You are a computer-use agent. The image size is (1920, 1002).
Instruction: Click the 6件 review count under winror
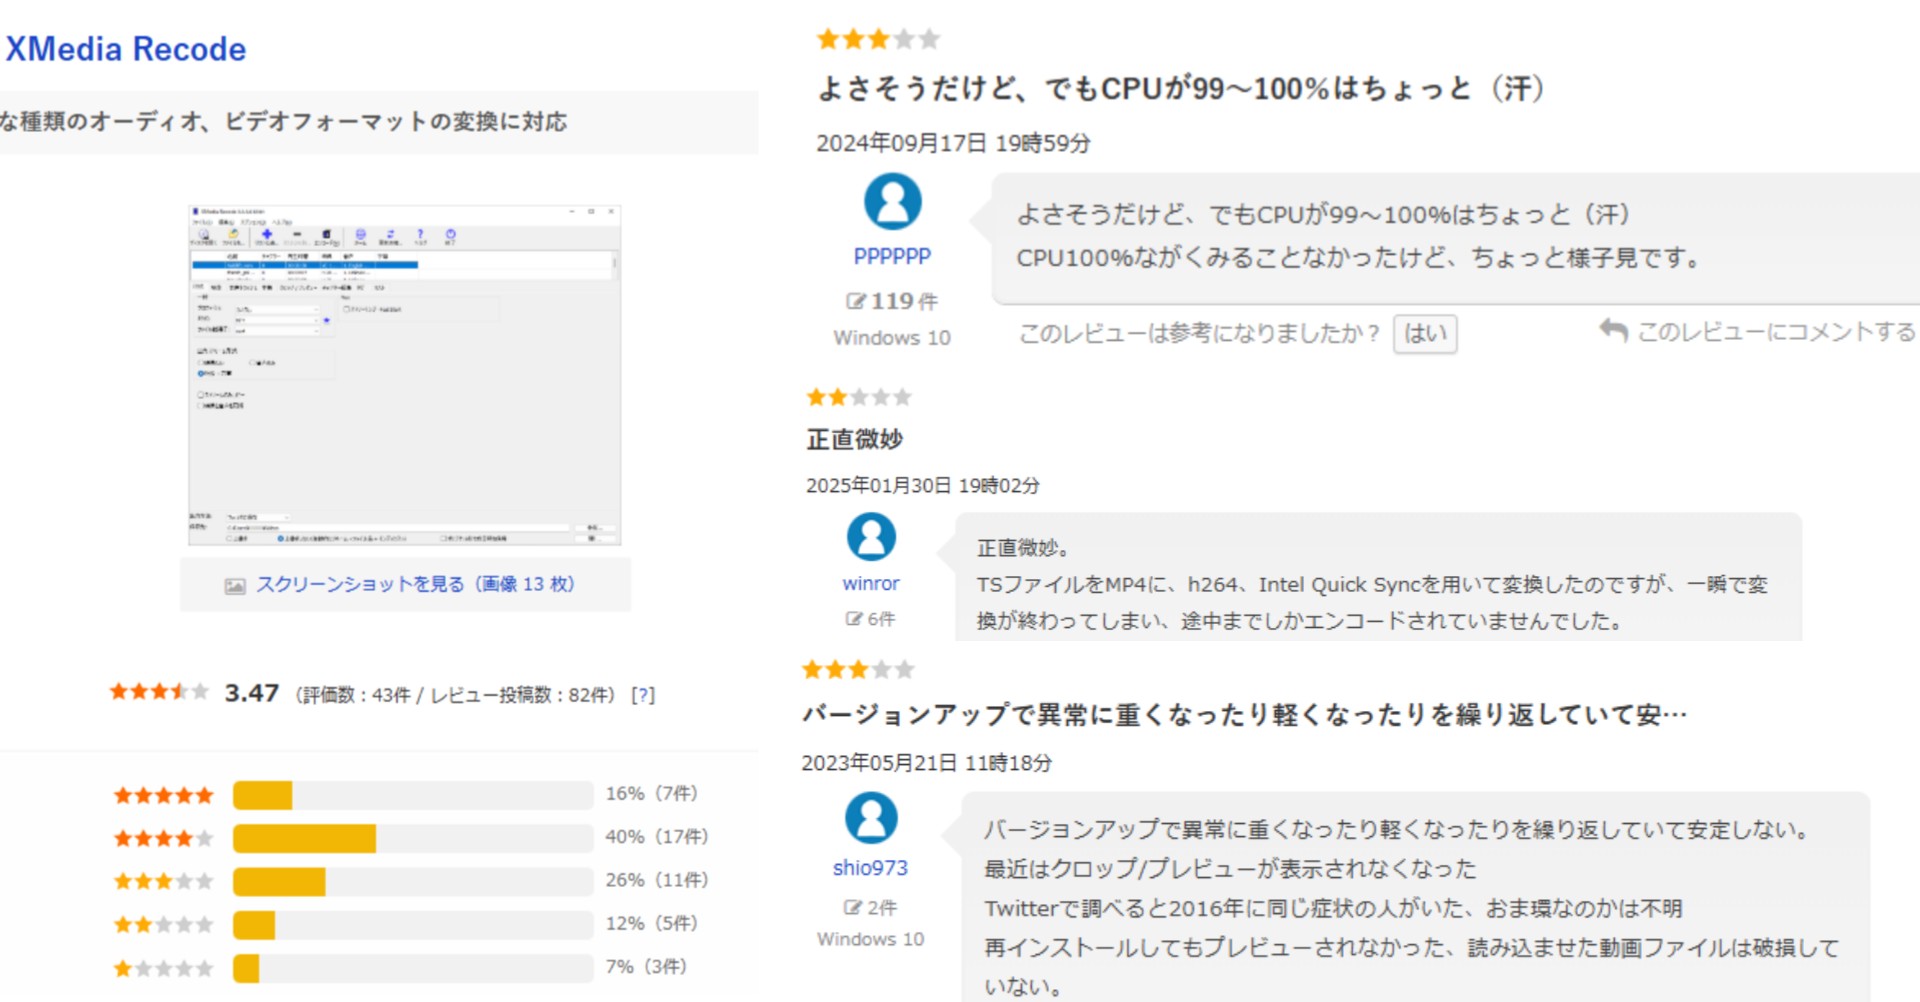[x=871, y=619]
